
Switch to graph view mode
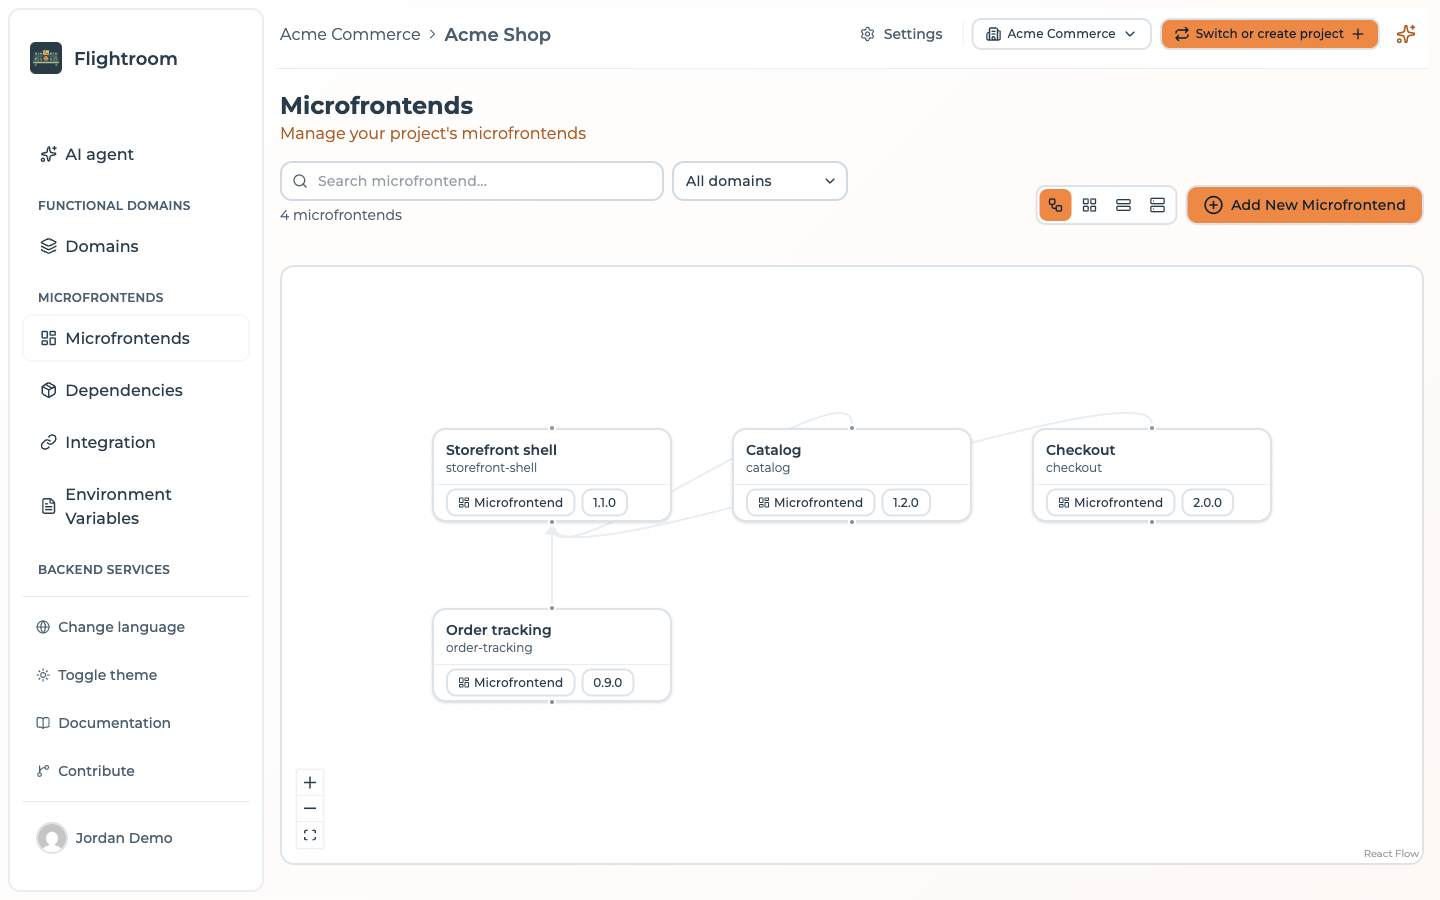[1056, 205]
